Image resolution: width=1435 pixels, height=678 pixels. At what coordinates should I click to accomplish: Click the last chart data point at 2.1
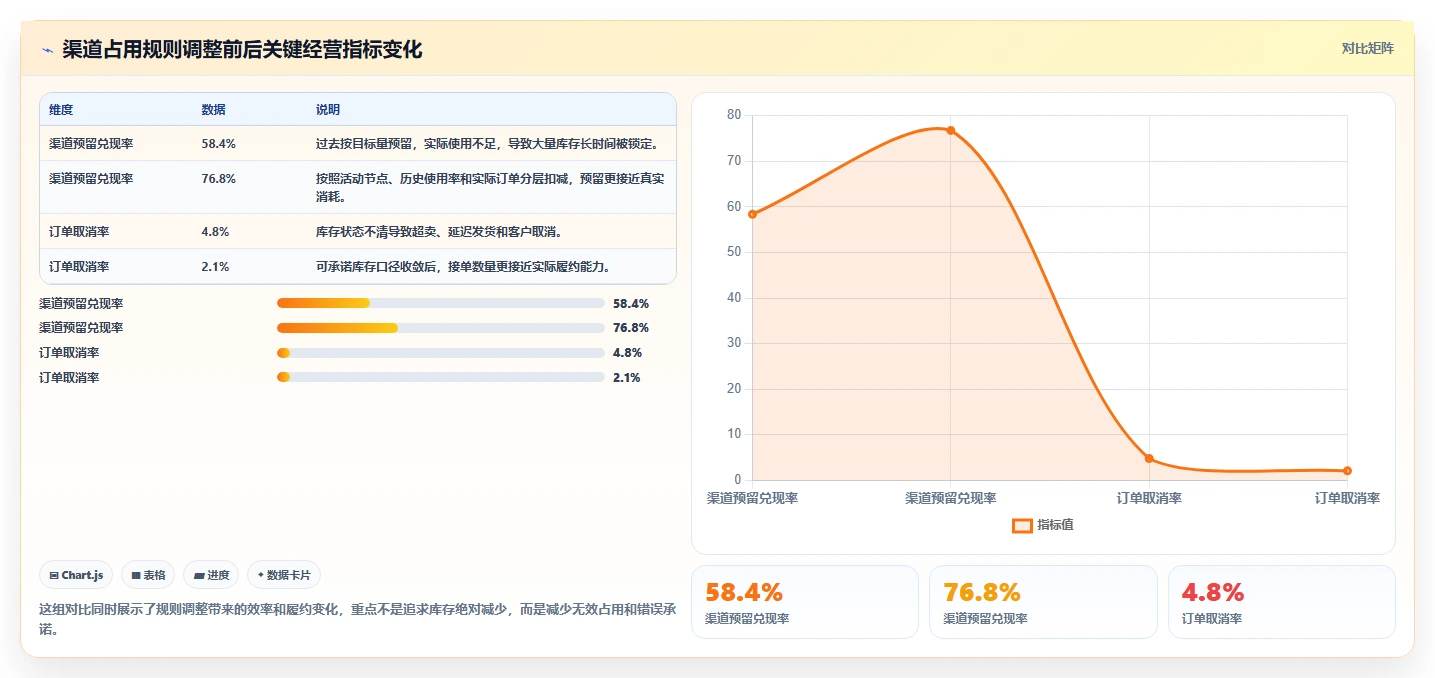click(x=1347, y=471)
